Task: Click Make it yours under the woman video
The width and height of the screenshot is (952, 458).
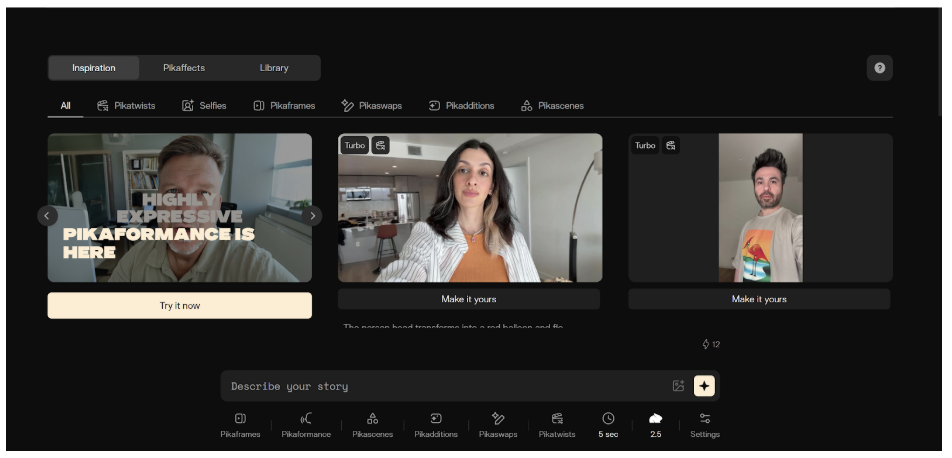Action: tap(469, 299)
